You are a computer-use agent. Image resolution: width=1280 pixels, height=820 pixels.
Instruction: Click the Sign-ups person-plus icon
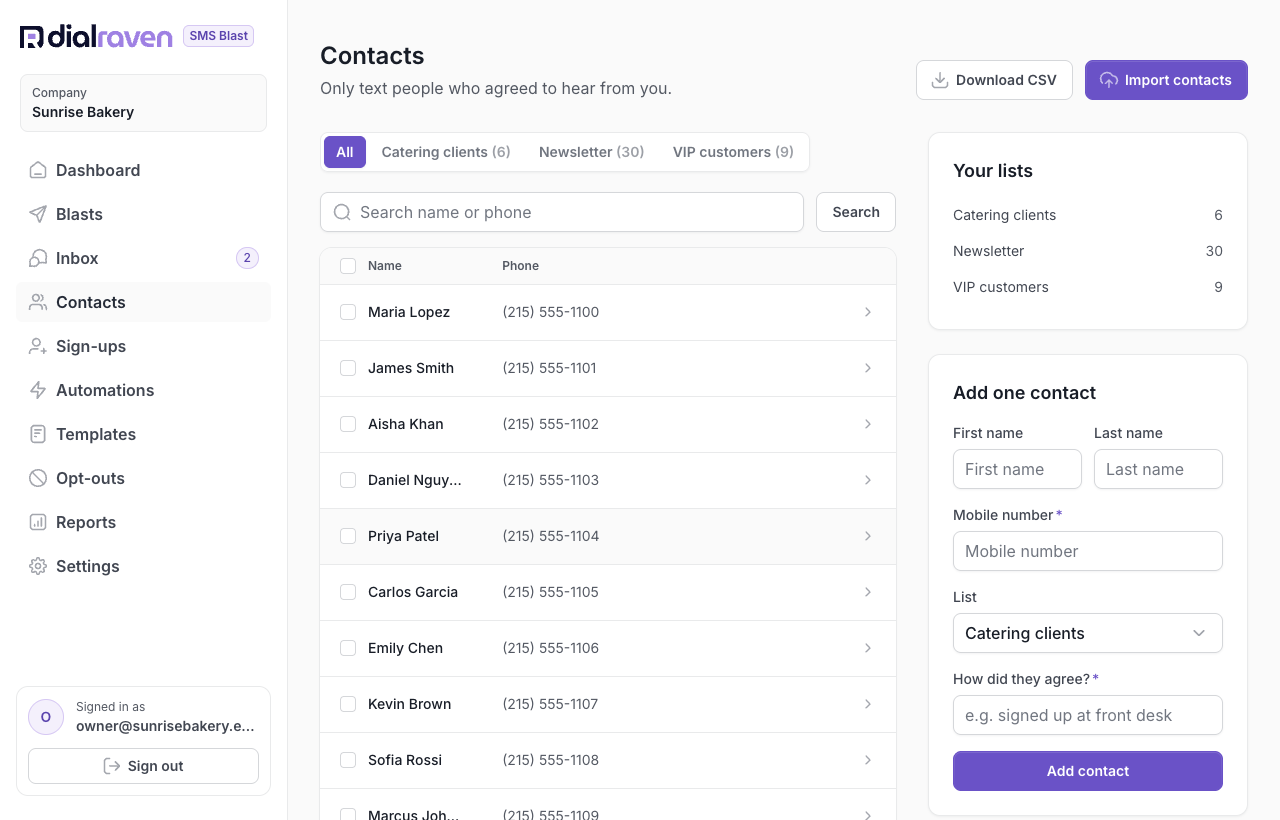pyautogui.click(x=38, y=346)
